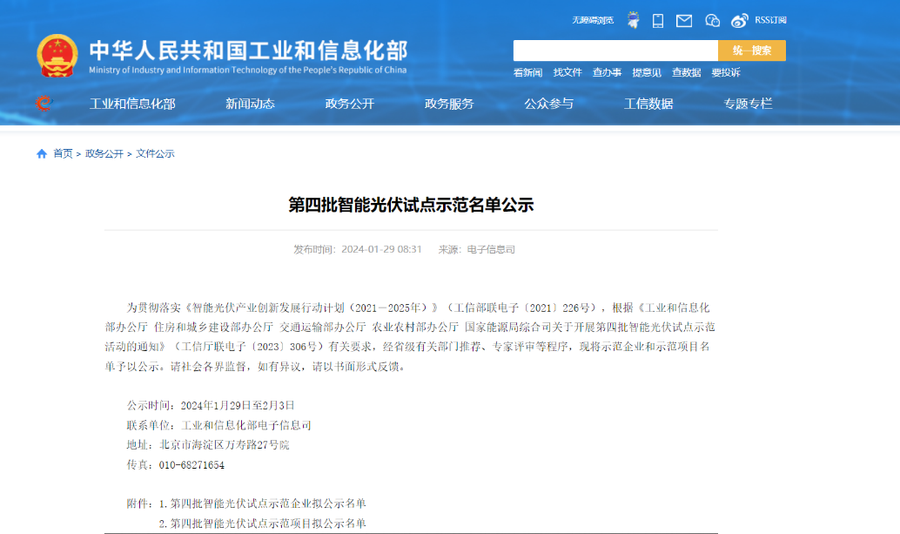This screenshot has height=534, width=900.
Task: Click the red MIIT swirl icon
Action: [43, 103]
